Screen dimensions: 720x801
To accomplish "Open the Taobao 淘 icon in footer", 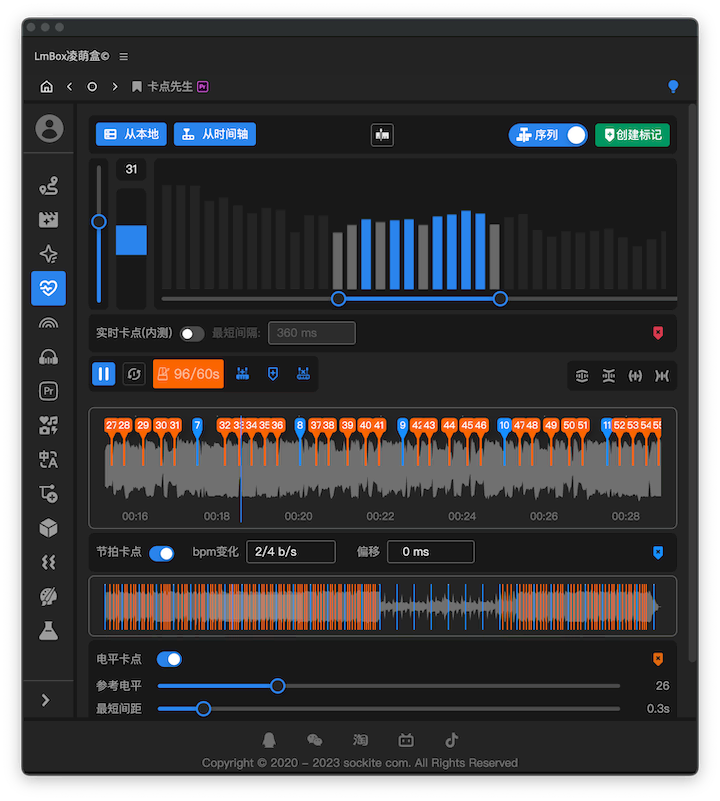I will 360,740.
